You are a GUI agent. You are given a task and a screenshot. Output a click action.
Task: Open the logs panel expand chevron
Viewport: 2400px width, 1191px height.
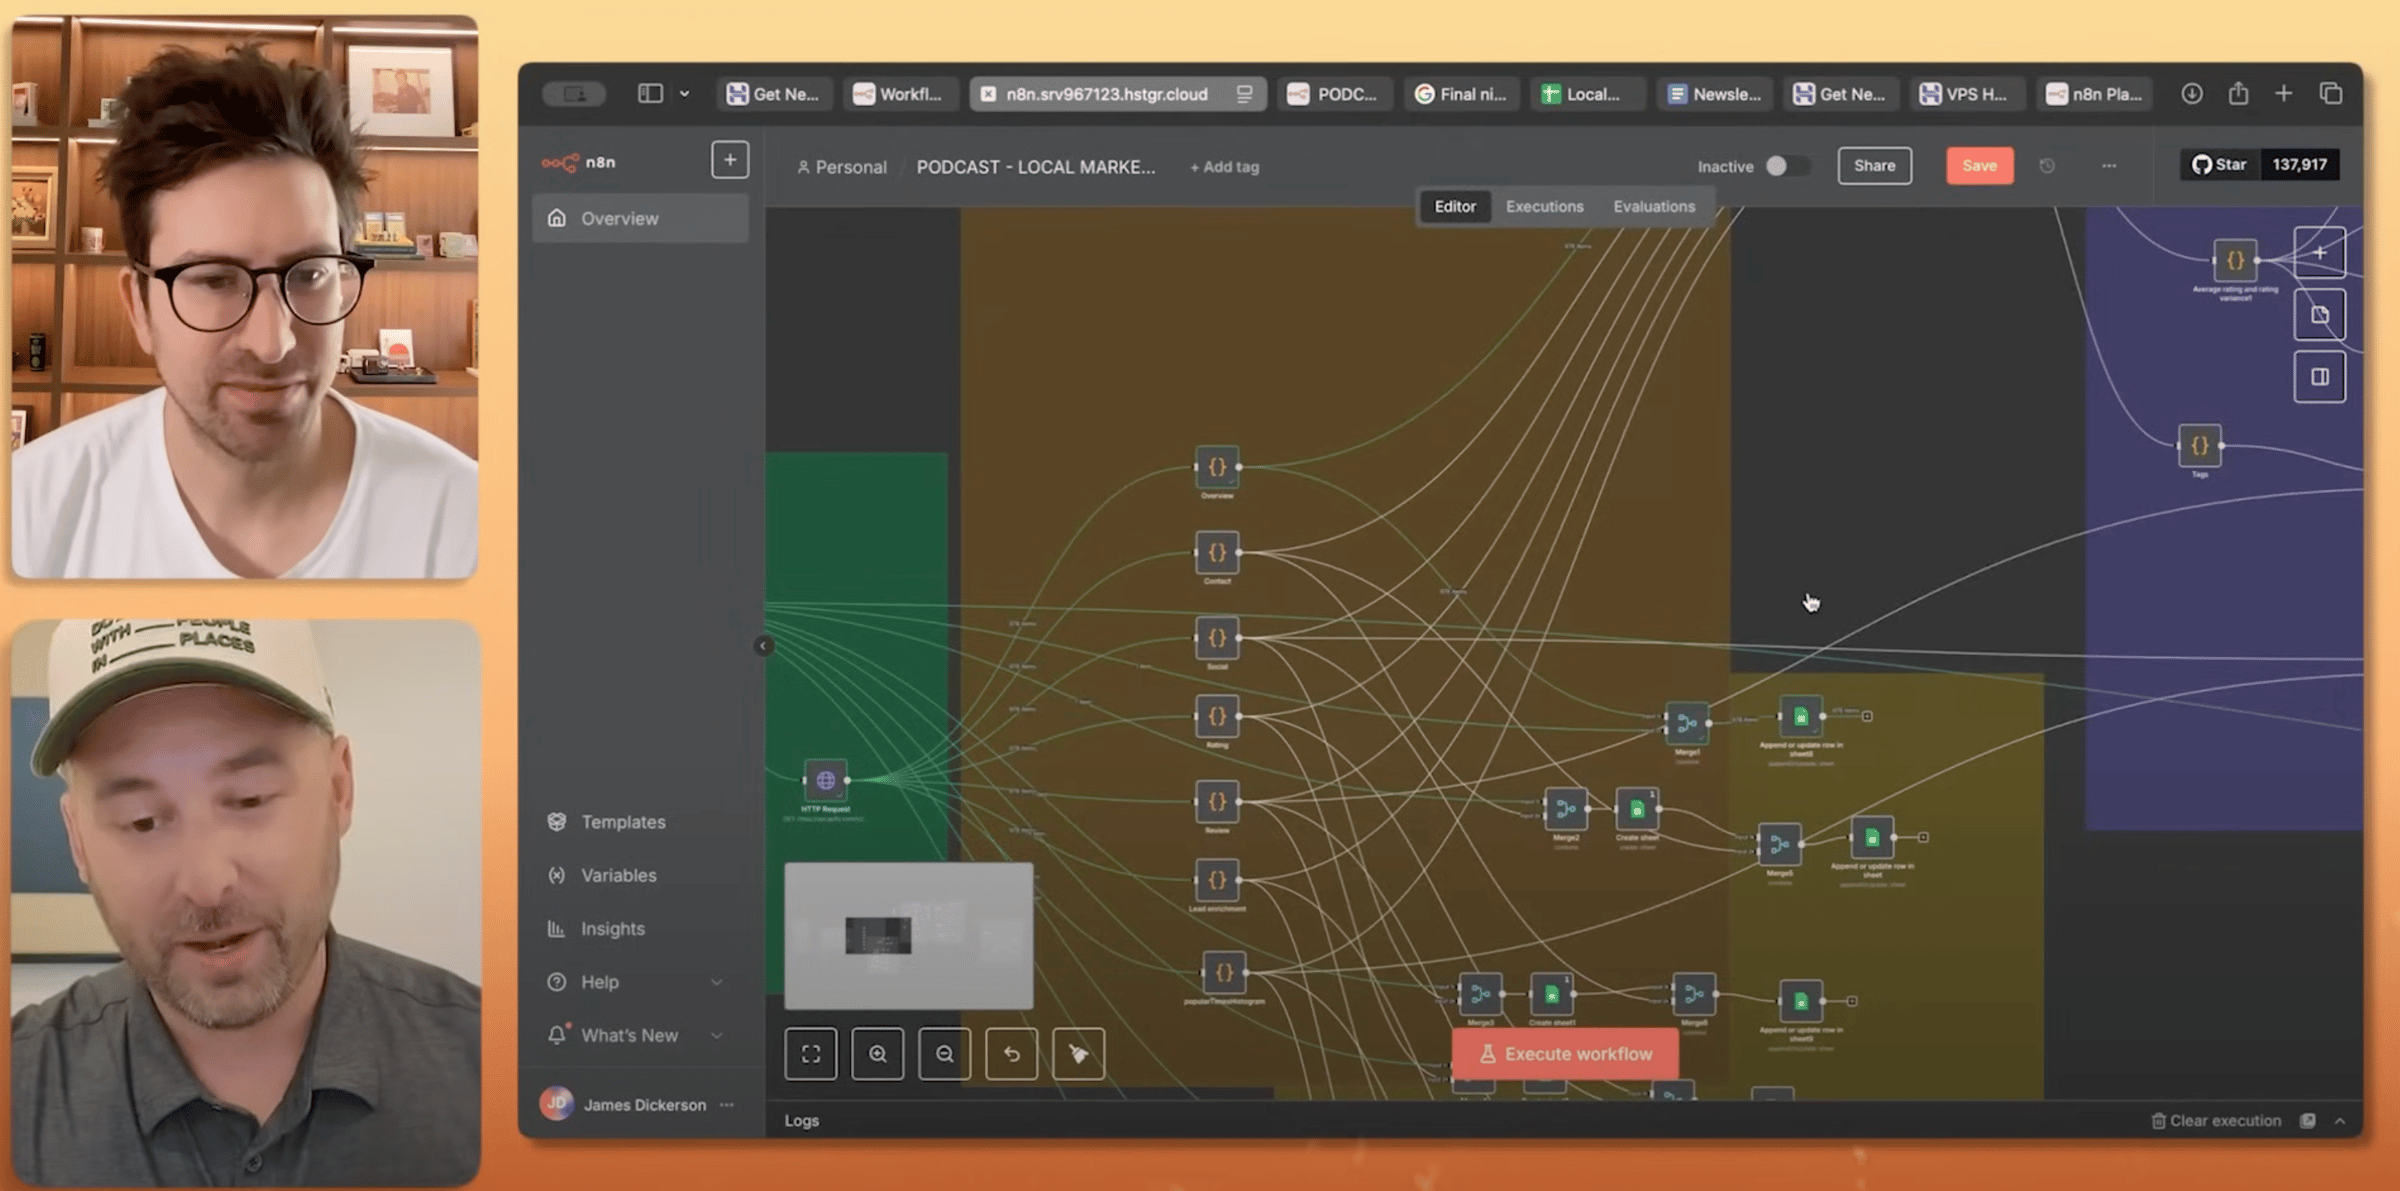(2340, 1121)
